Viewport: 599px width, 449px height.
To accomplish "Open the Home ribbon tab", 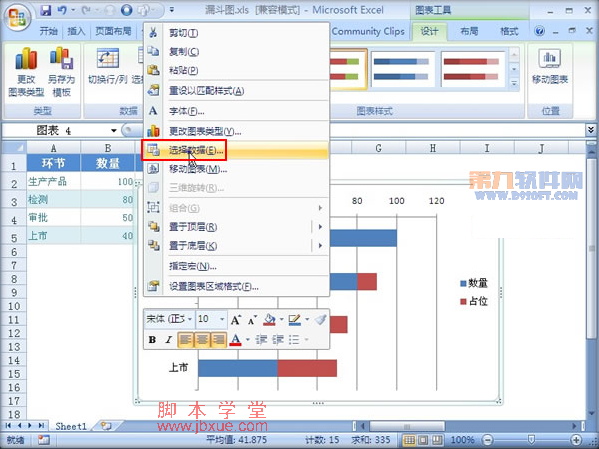I will [49, 31].
